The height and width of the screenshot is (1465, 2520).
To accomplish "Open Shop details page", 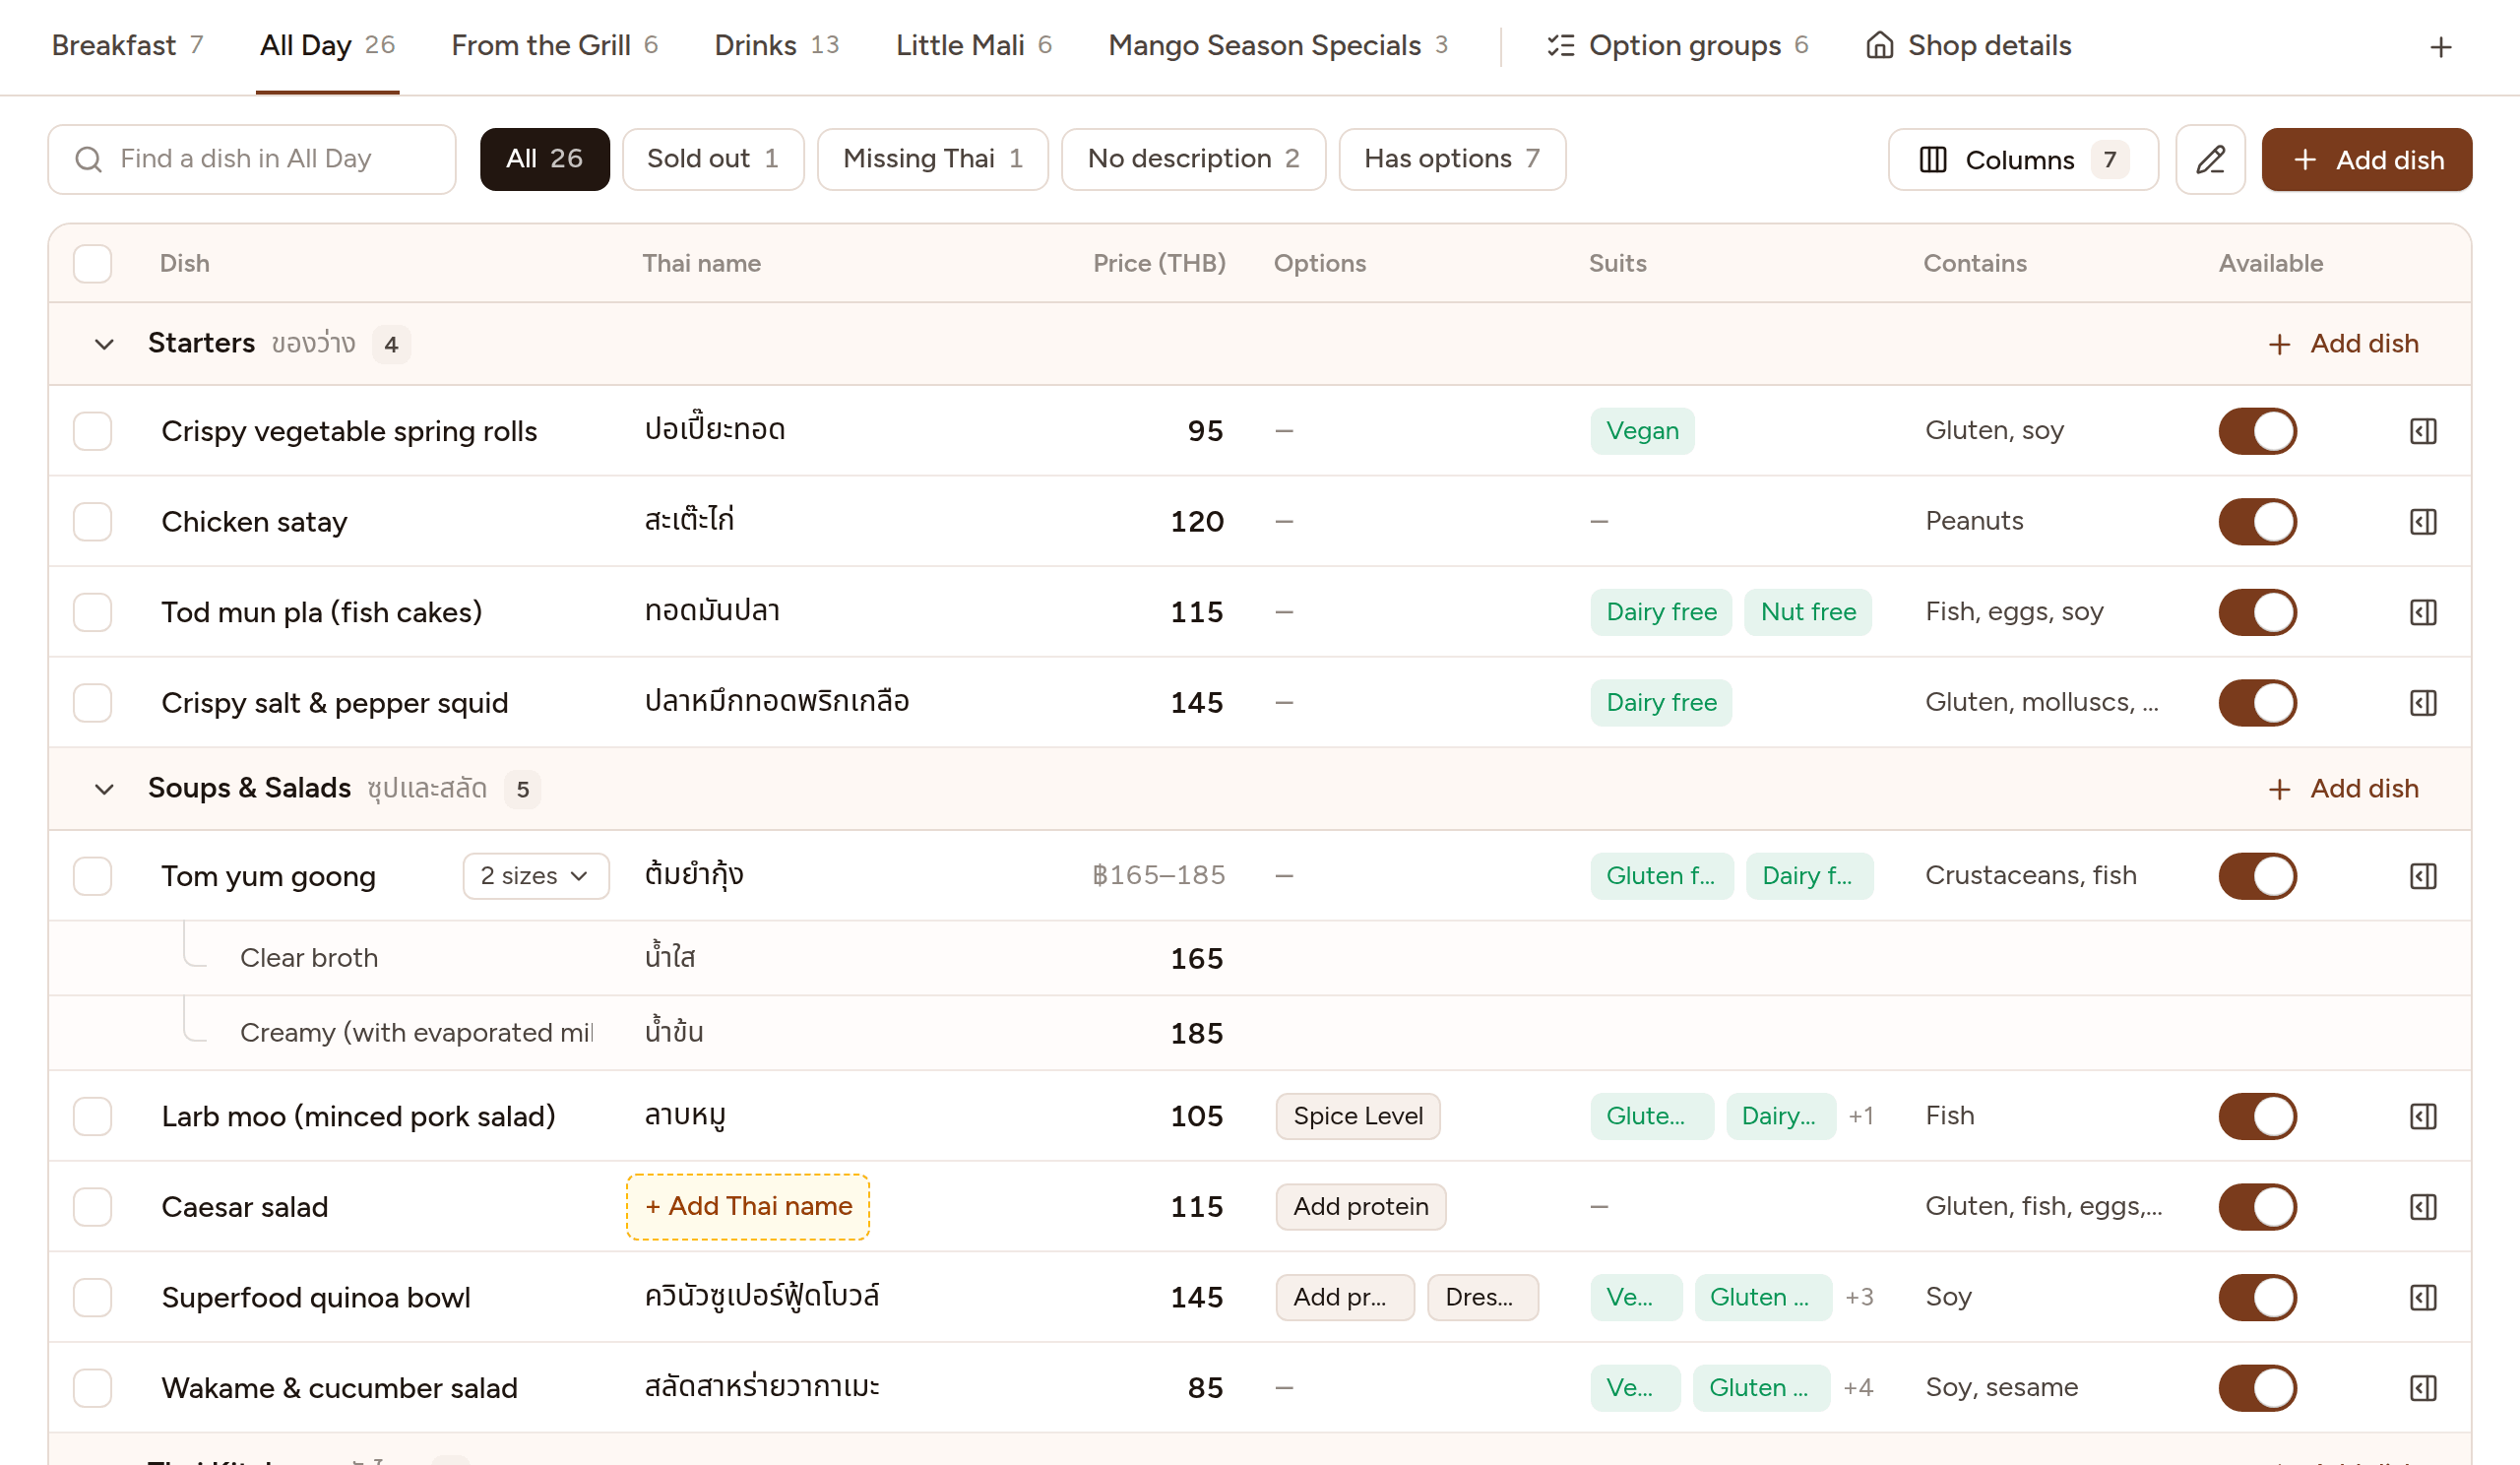I will 1968,45.
